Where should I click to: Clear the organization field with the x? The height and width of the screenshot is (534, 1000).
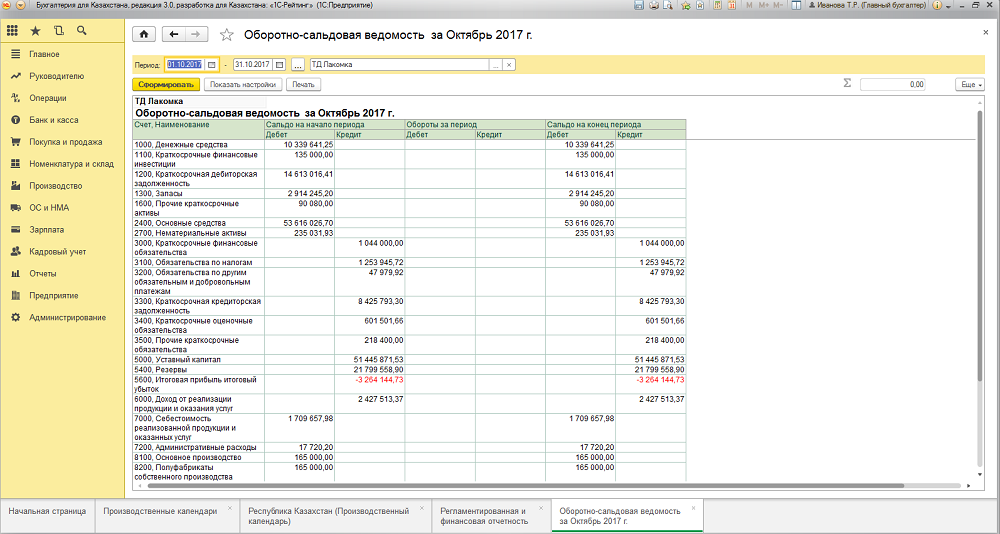509,64
